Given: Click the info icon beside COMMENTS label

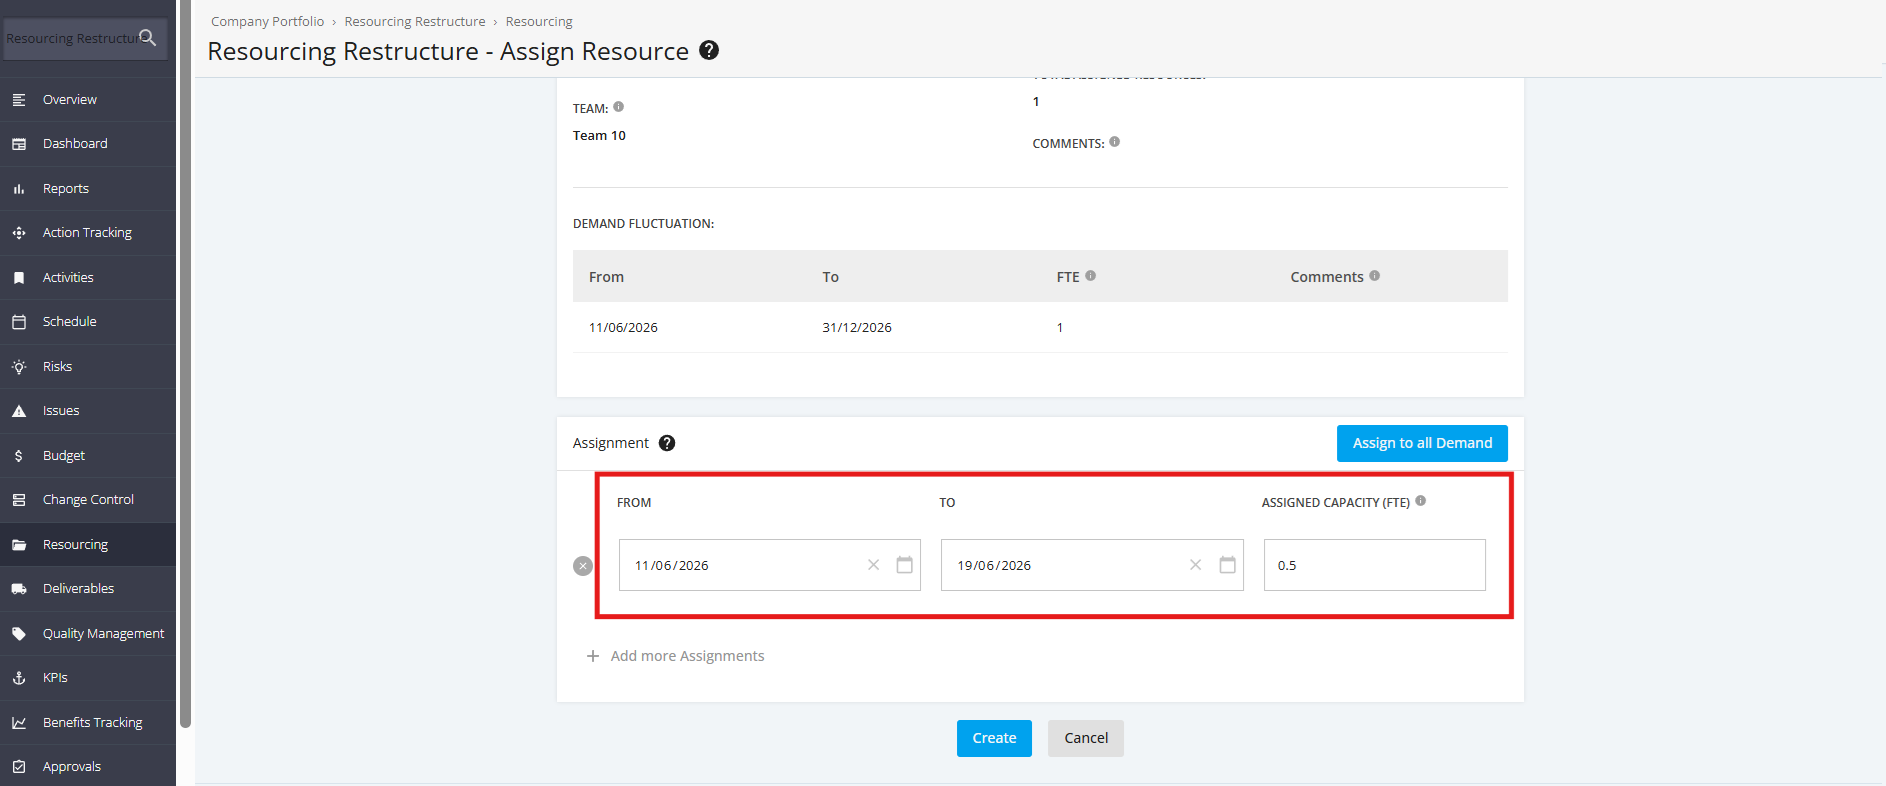Looking at the screenshot, I should (1115, 142).
